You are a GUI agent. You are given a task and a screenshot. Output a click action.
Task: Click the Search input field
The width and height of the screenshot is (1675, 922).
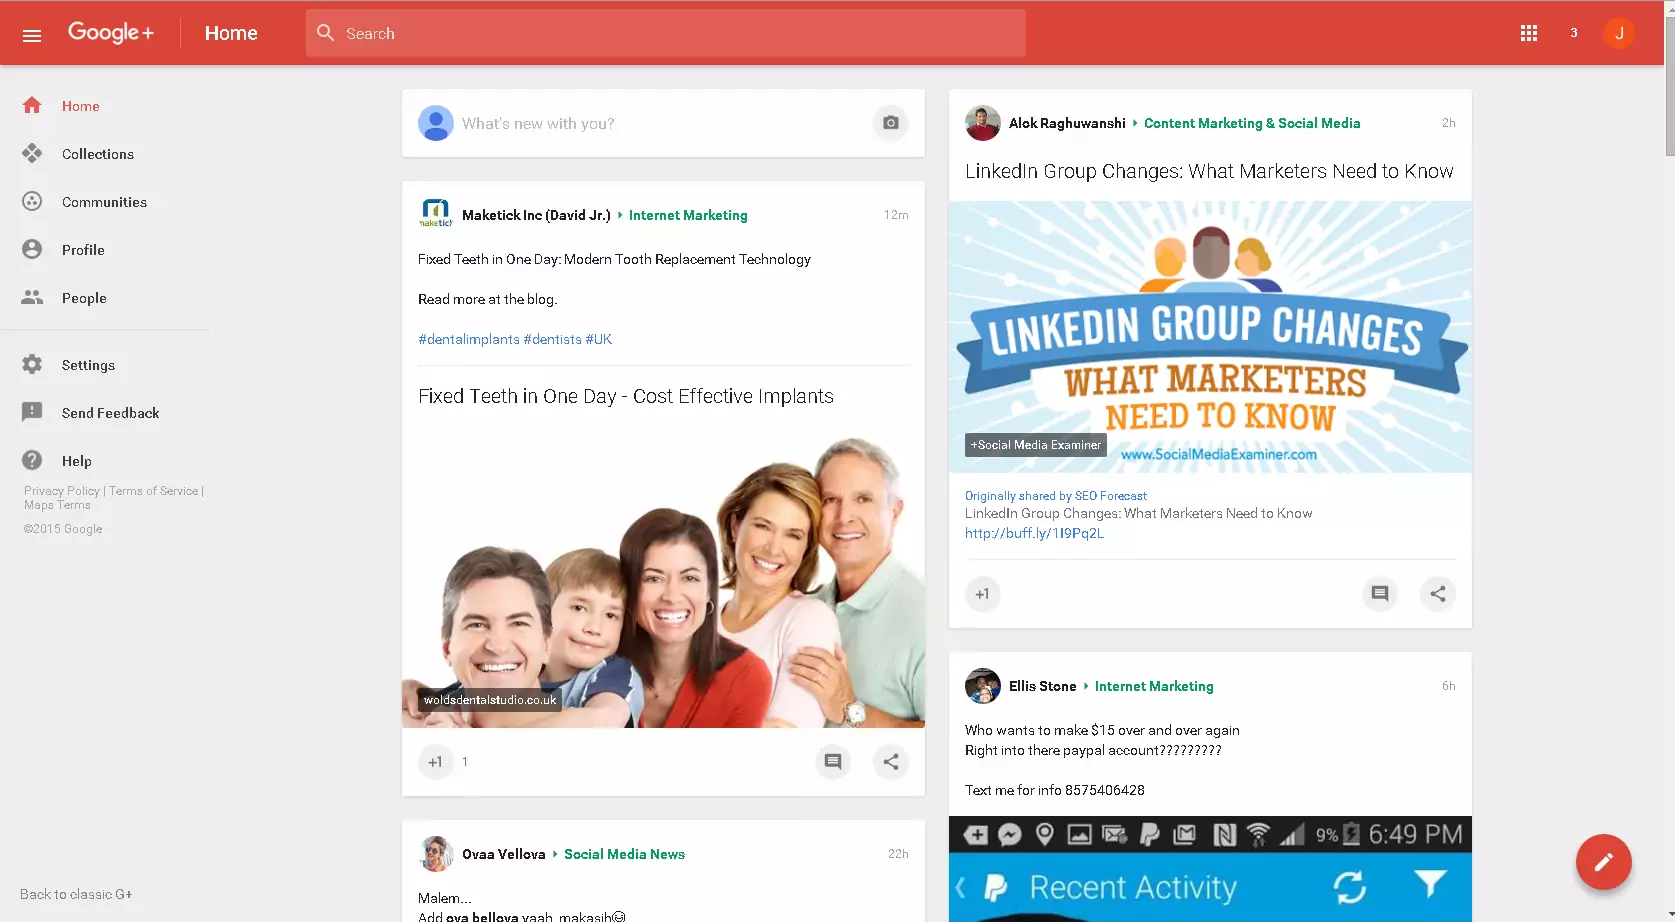pos(665,33)
